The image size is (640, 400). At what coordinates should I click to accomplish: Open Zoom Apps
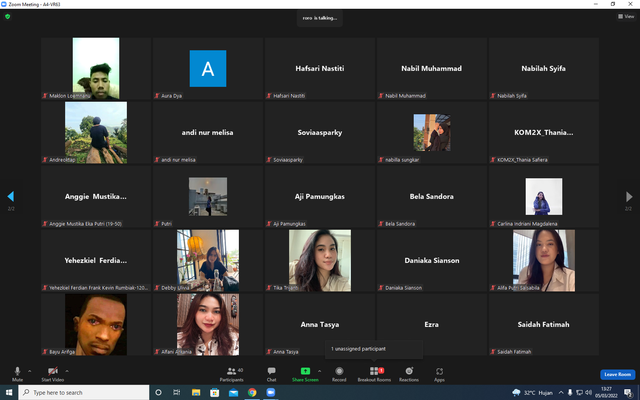(x=439, y=373)
